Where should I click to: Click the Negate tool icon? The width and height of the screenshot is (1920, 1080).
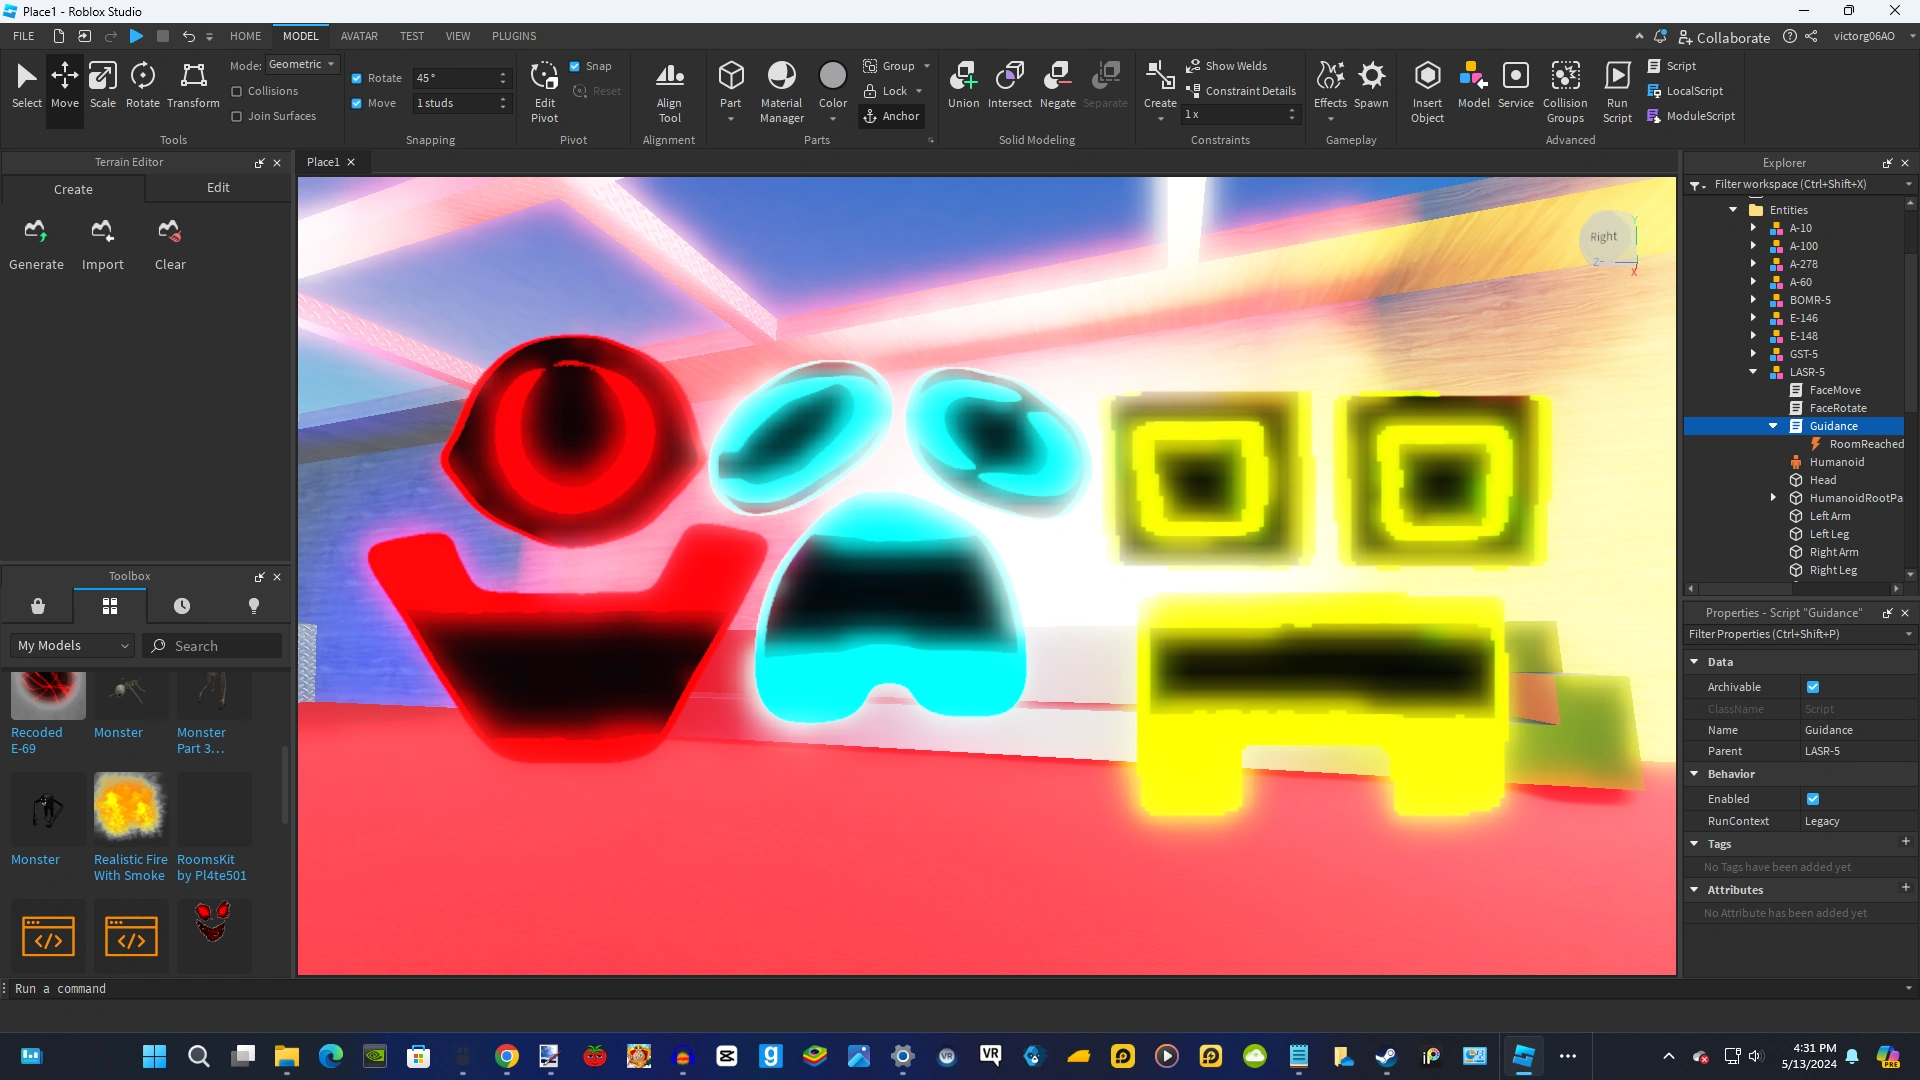pyautogui.click(x=1057, y=76)
